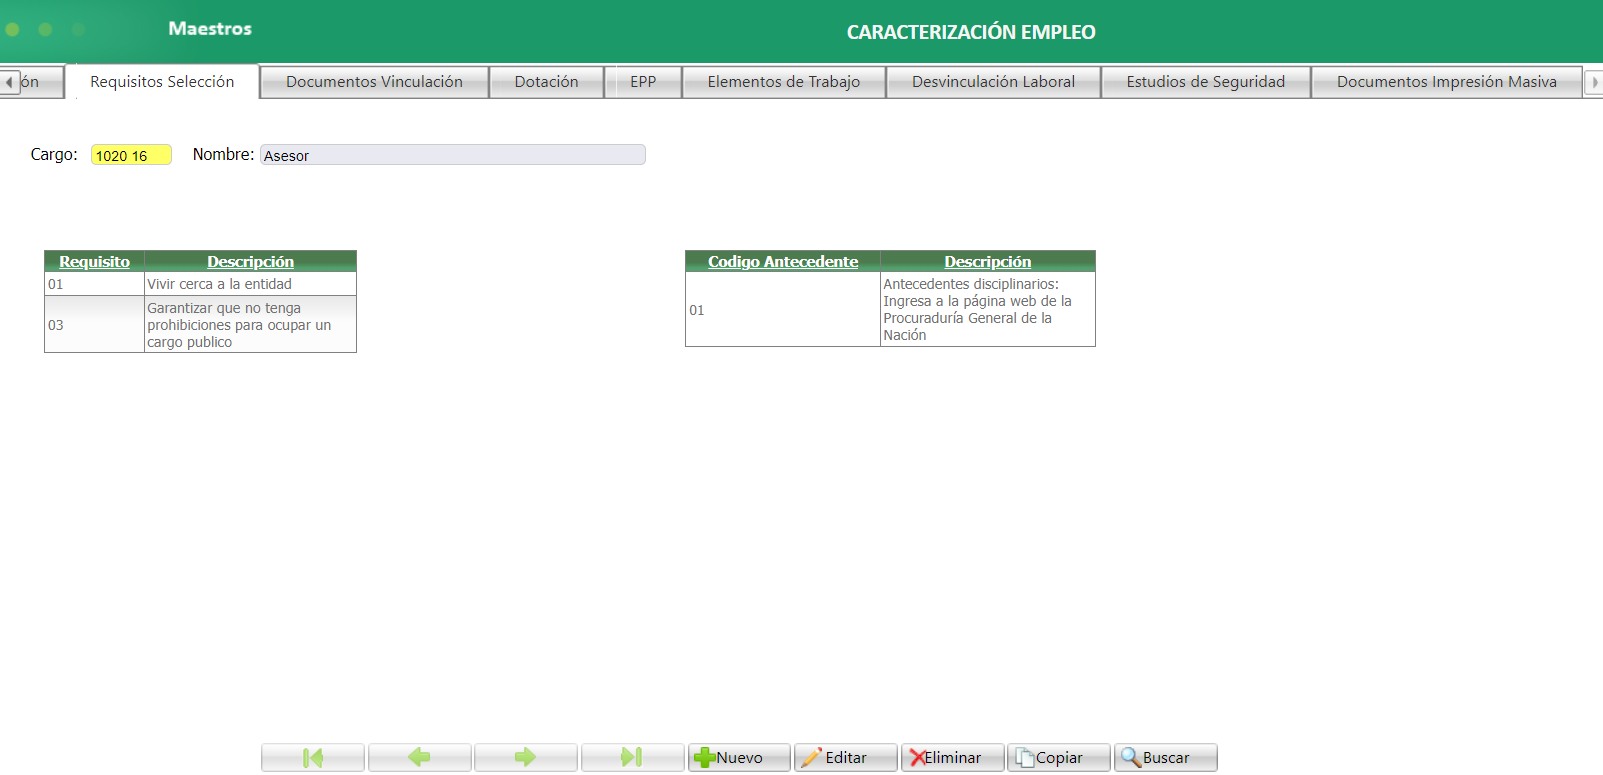Open Elementos de Trabajo tab
The height and width of the screenshot is (775, 1603).
point(784,82)
